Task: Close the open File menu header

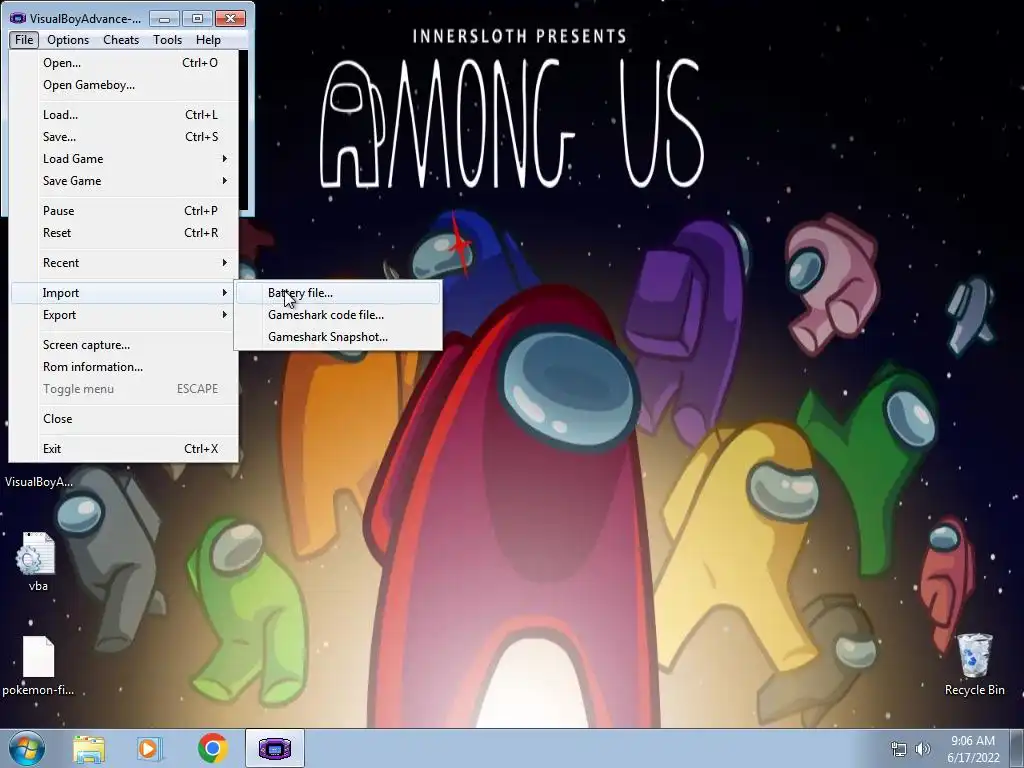Action: pos(24,40)
